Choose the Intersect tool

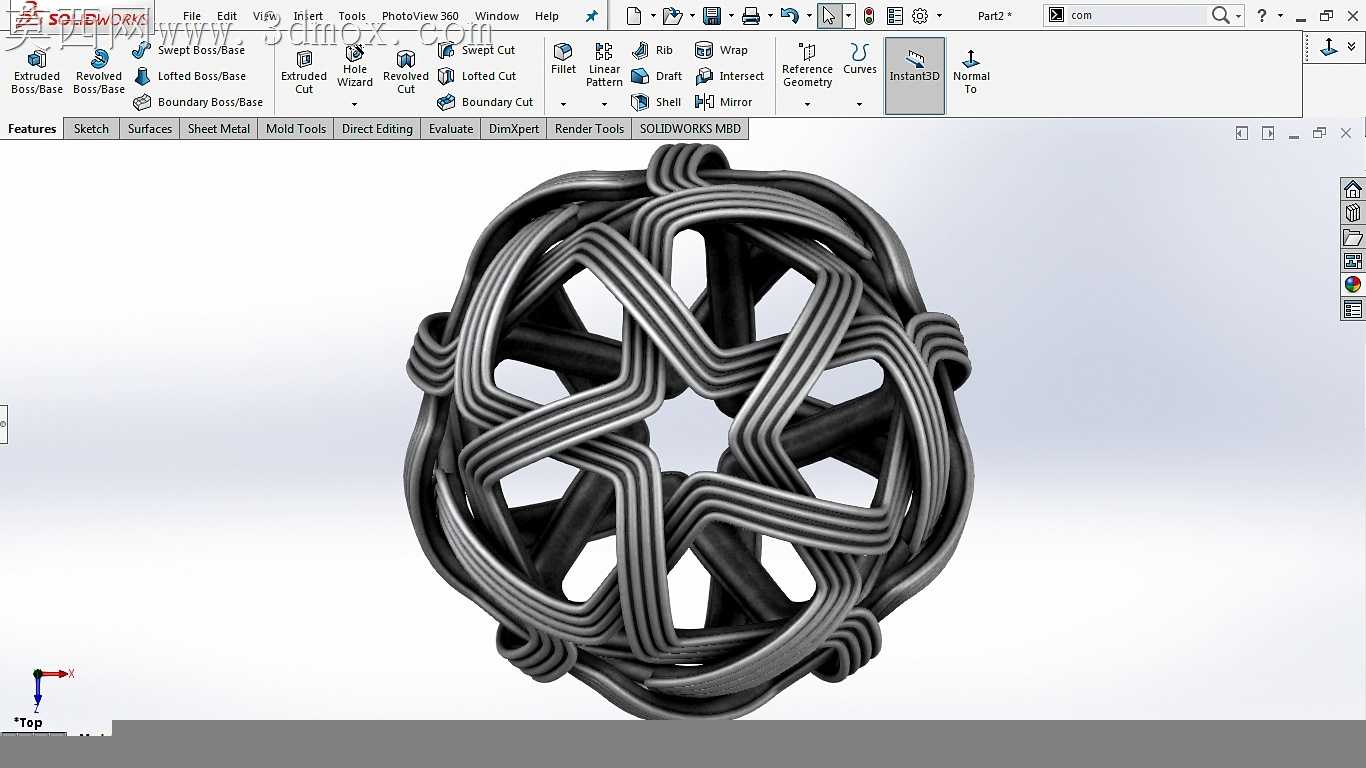pyautogui.click(x=729, y=76)
